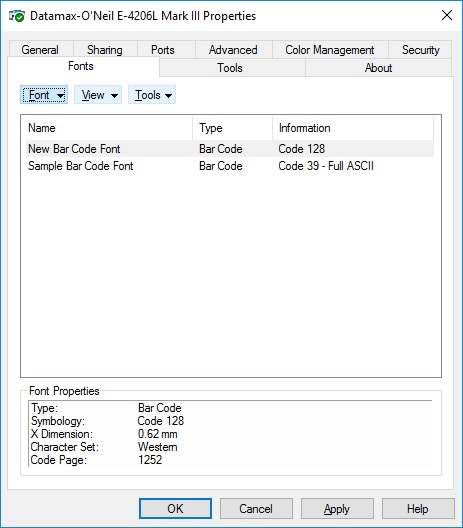Select the New Bar Code Font row
The width and height of the screenshot is (463, 528).
point(230,149)
